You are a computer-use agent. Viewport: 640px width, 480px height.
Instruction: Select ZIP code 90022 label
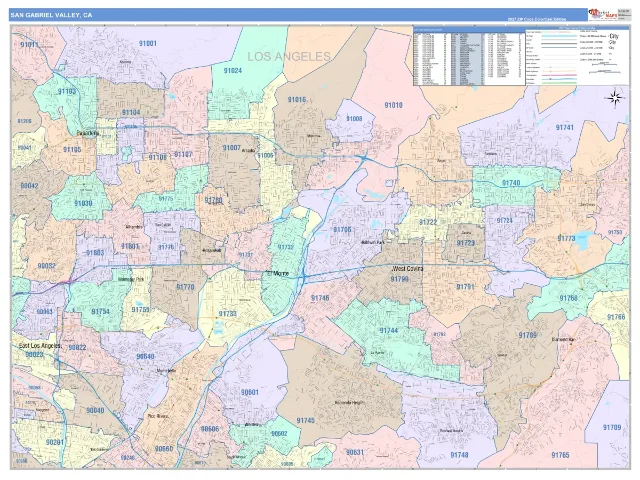[x=77, y=348]
